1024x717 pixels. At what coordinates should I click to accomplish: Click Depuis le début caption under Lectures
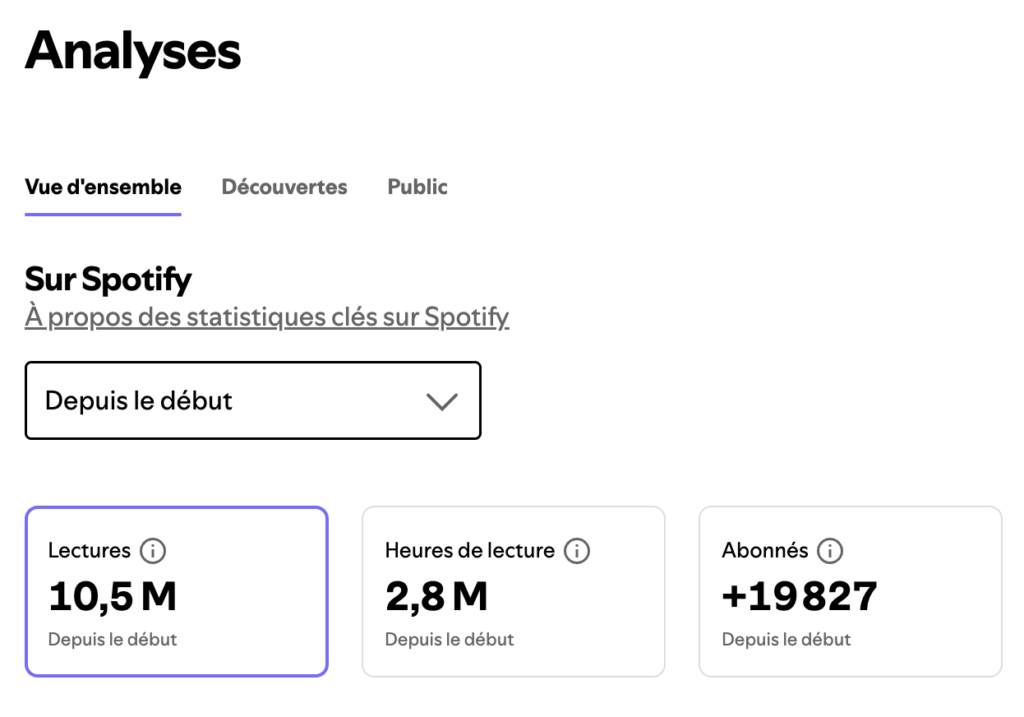[112, 639]
